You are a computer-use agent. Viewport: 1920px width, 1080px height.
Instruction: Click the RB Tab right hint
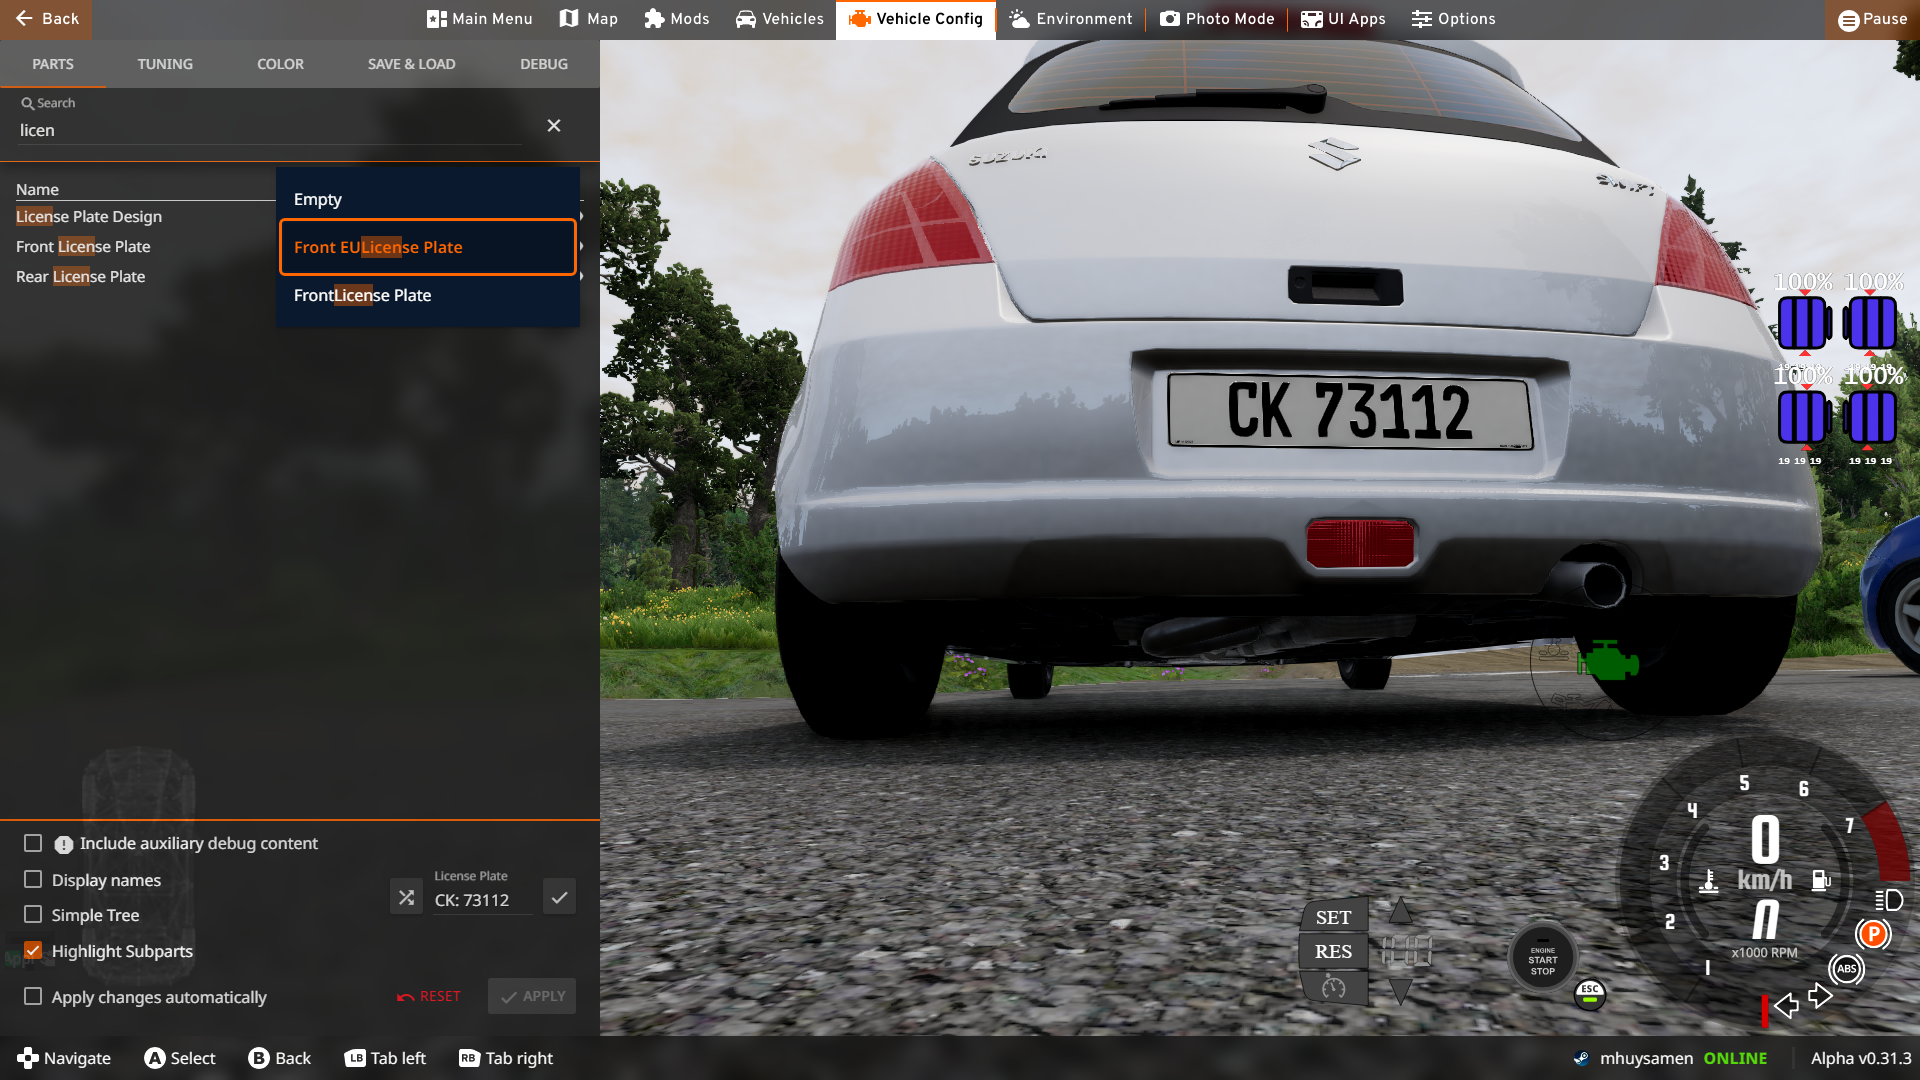(506, 1058)
